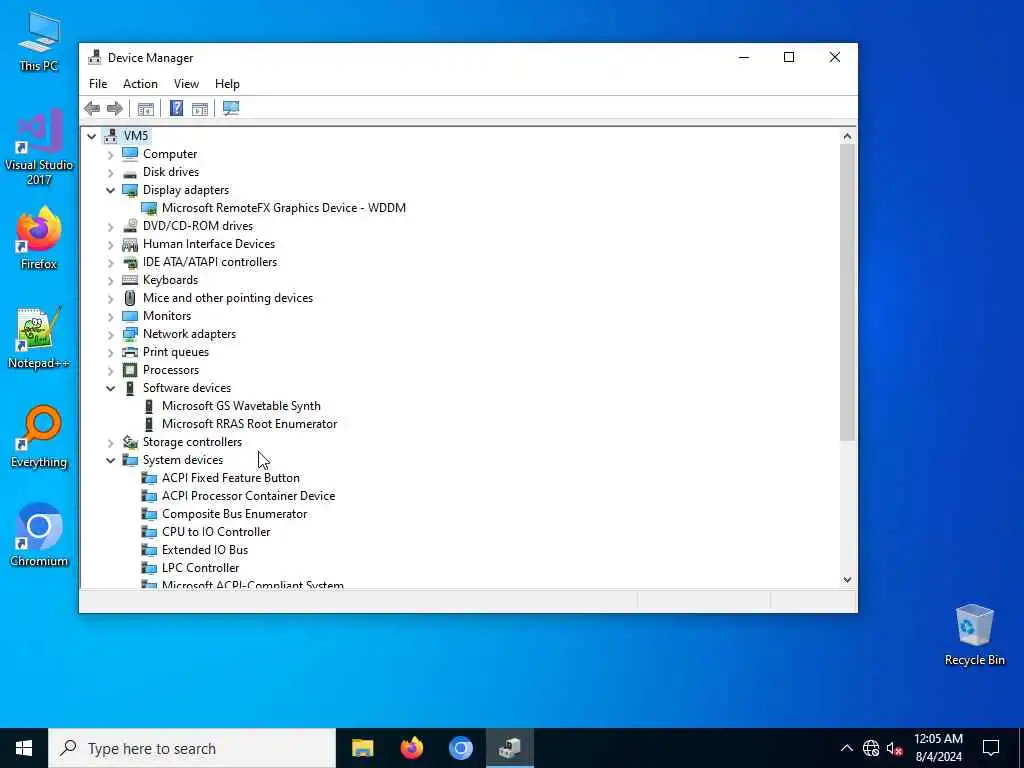Click the Windows Start button
This screenshot has width=1024, height=768.
pos(24,748)
